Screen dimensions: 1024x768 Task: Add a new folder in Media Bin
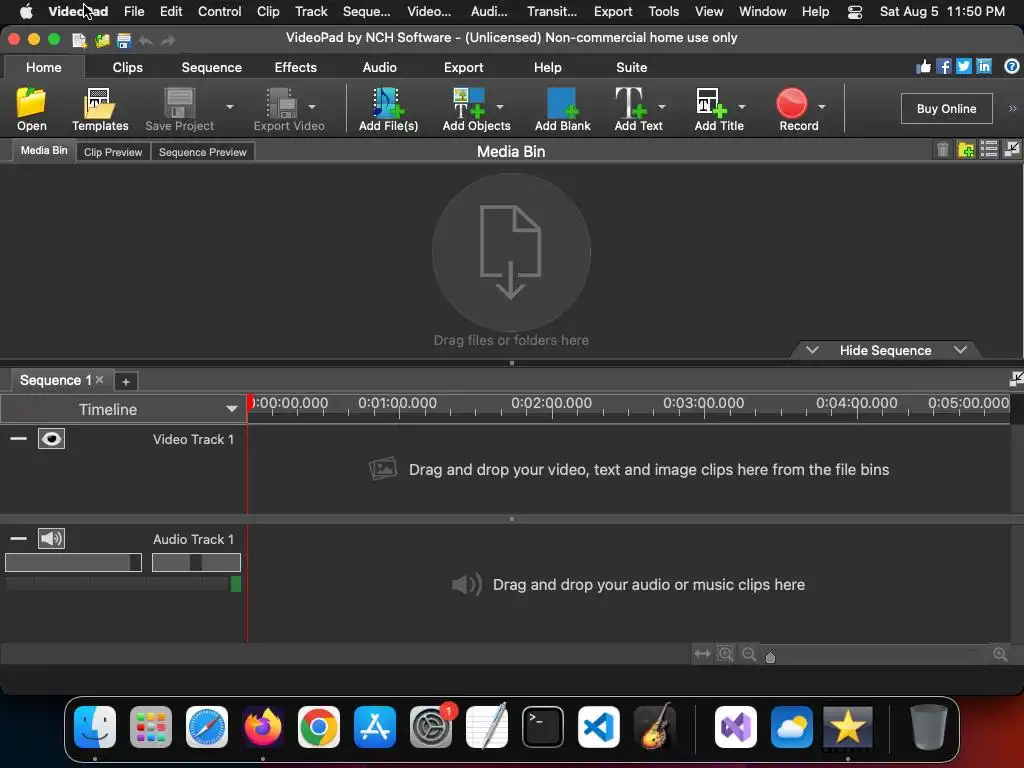pos(966,150)
